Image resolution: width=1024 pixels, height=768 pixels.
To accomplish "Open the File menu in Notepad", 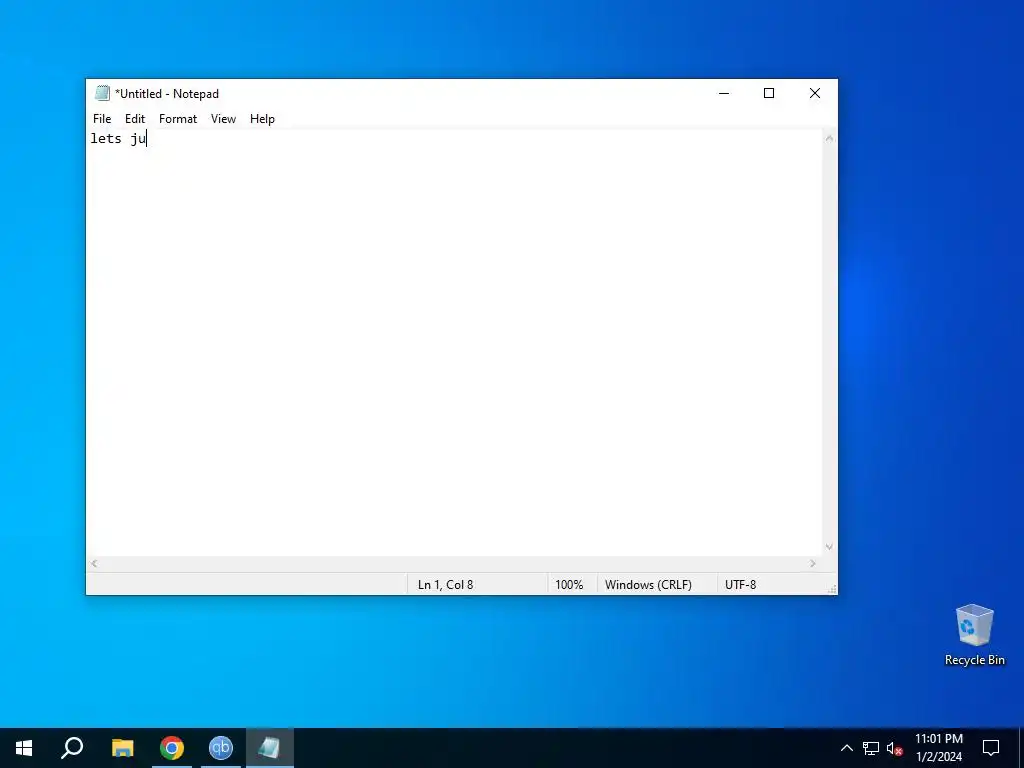I will [x=102, y=119].
